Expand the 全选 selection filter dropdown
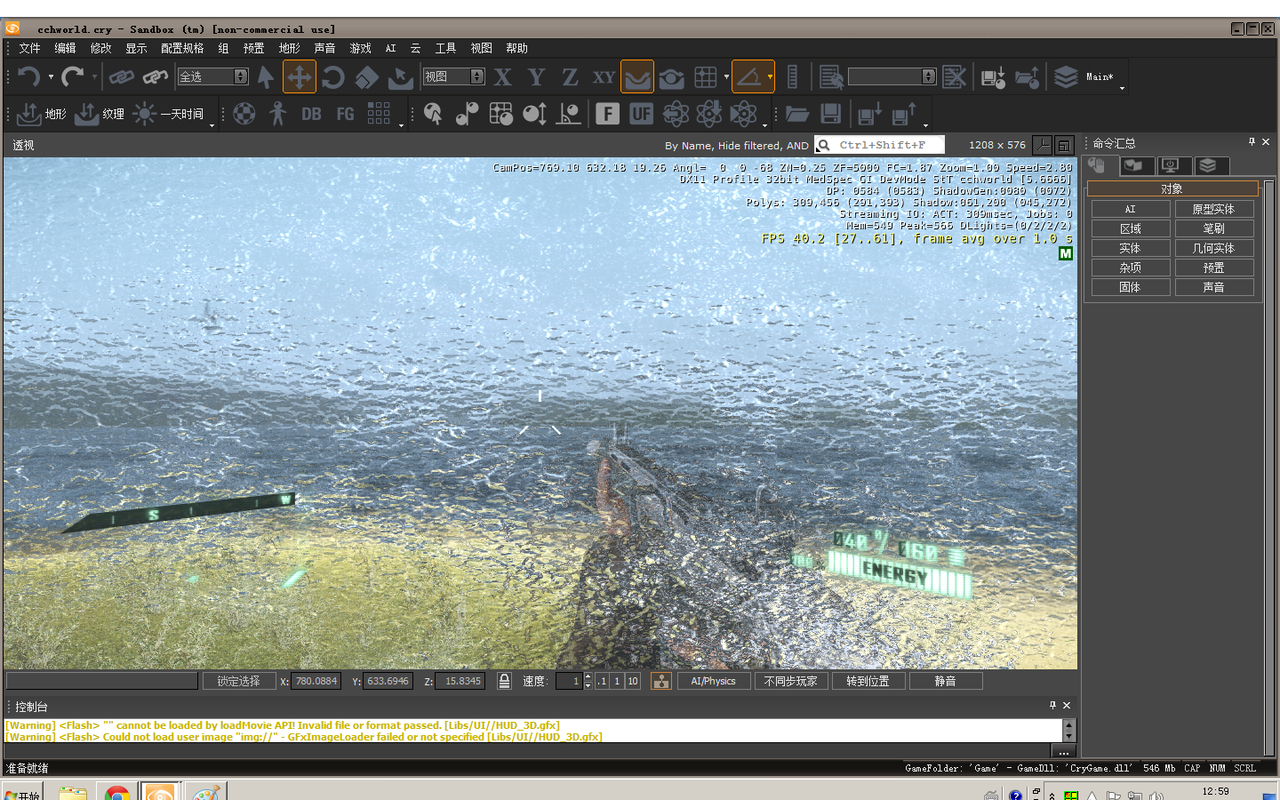The height and width of the screenshot is (800, 1280). (x=241, y=76)
